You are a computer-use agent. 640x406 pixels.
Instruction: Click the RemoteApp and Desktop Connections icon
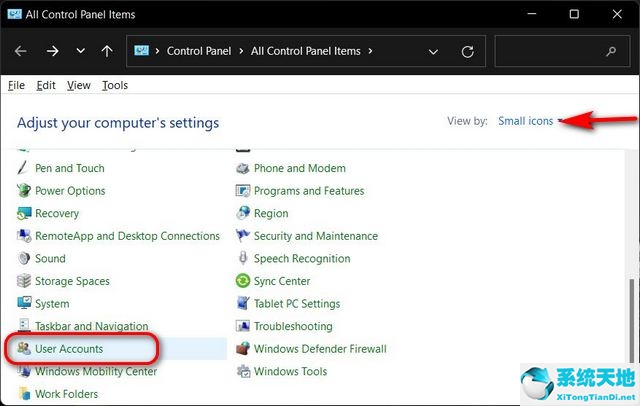(24, 235)
